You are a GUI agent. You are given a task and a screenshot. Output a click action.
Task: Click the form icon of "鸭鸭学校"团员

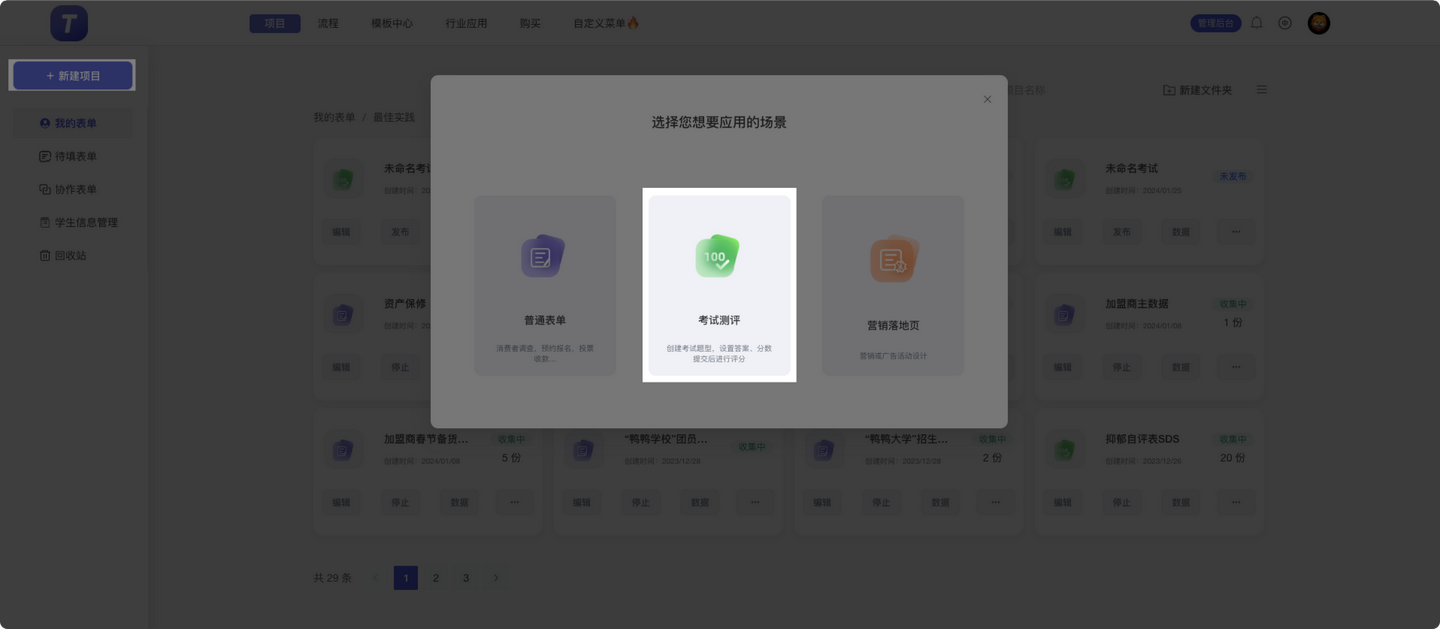pos(583,450)
